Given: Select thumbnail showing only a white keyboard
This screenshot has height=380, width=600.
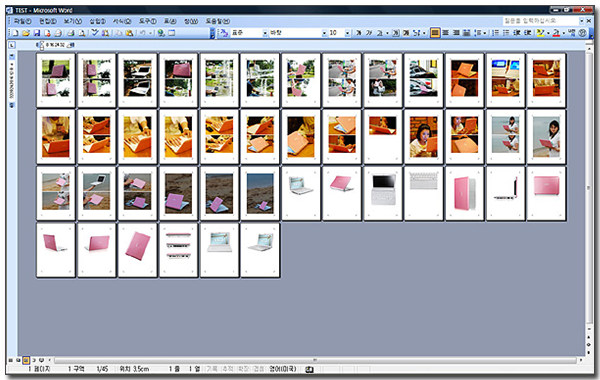Looking at the screenshot, I should coord(424,193).
